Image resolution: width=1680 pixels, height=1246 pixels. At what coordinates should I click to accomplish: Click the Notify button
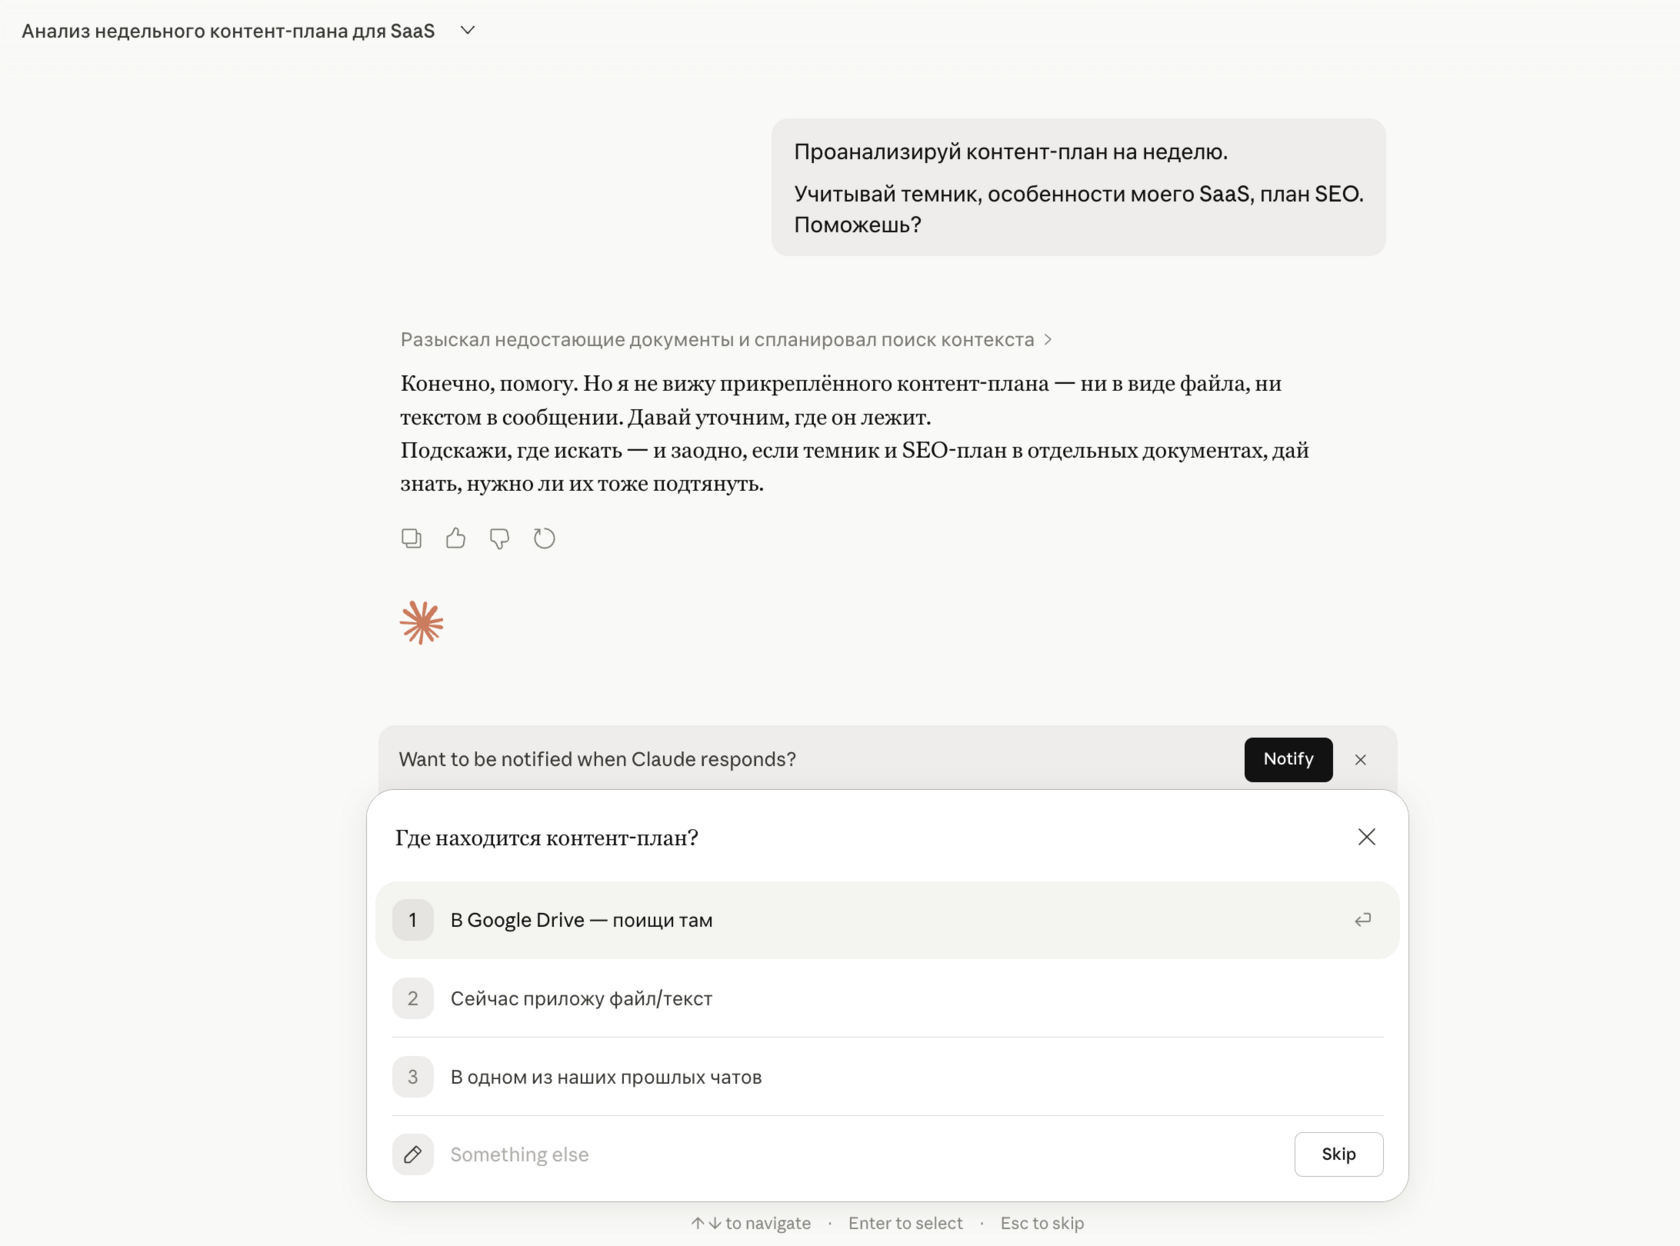click(1288, 759)
